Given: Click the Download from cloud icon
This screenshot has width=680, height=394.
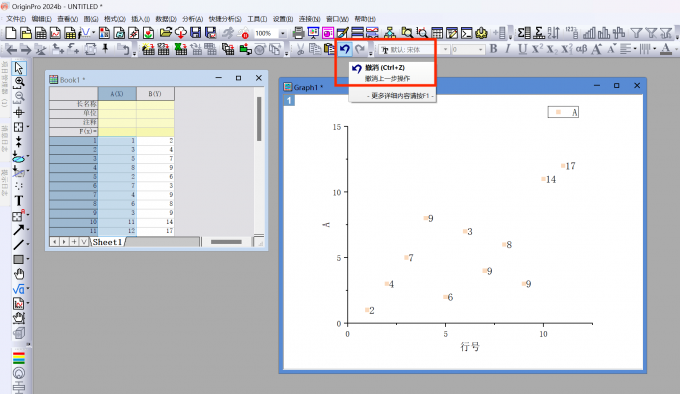Looking at the screenshot, I should (180, 33).
